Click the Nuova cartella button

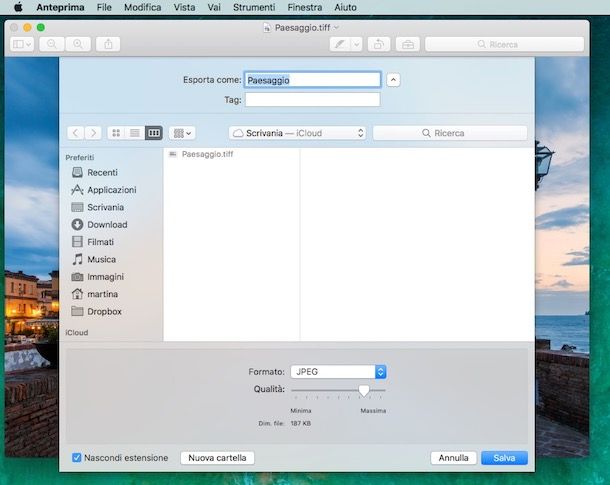217,458
